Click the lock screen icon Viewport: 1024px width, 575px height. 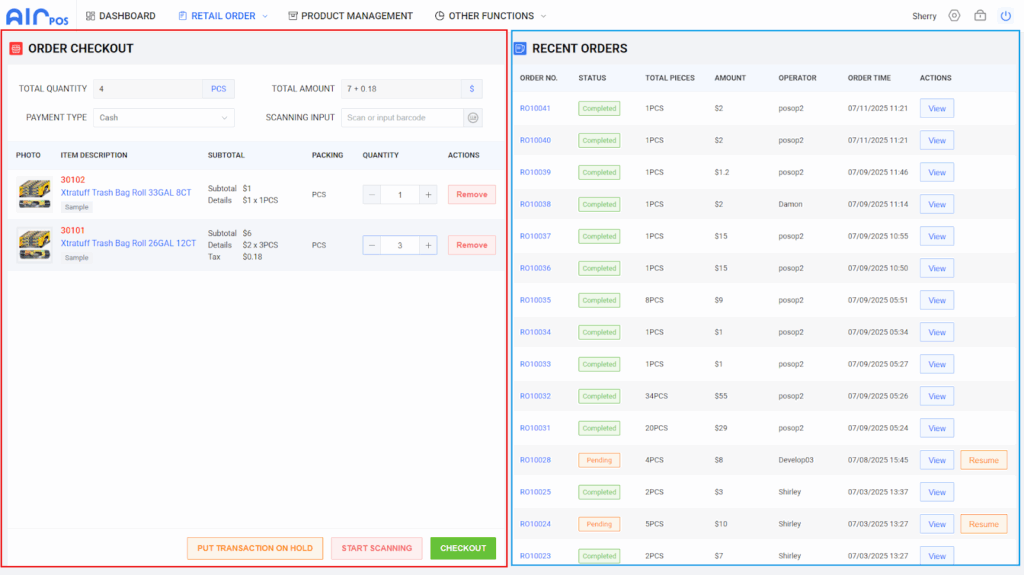coord(980,16)
